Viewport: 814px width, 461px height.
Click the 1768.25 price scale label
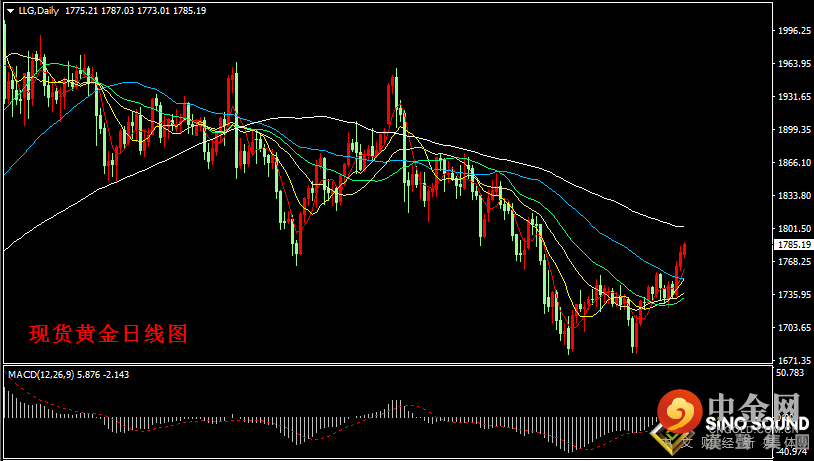click(794, 262)
